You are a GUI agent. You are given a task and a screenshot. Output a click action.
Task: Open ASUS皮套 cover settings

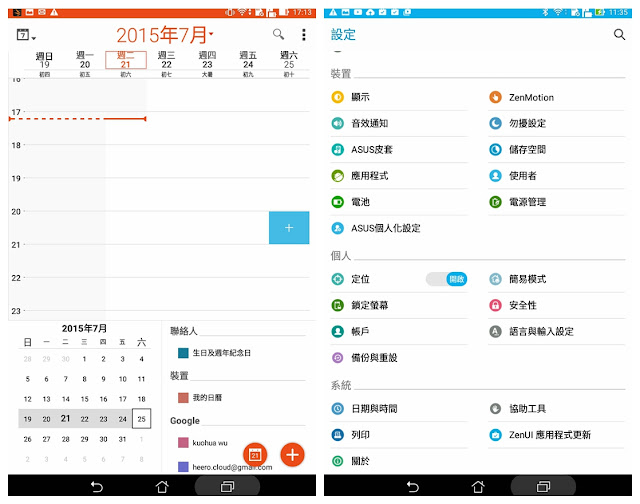[x=399, y=149]
